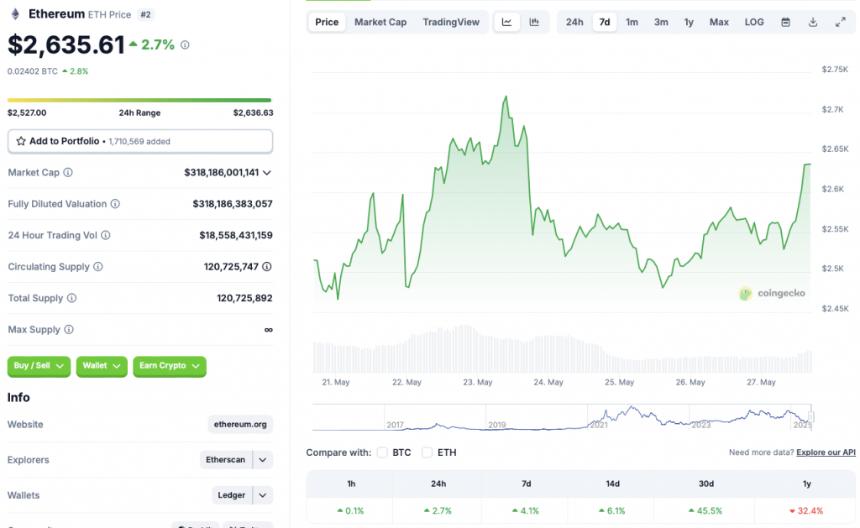Expand the chart to fullscreen
The width and height of the screenshot is (860, 528).
tap(840, 22)
